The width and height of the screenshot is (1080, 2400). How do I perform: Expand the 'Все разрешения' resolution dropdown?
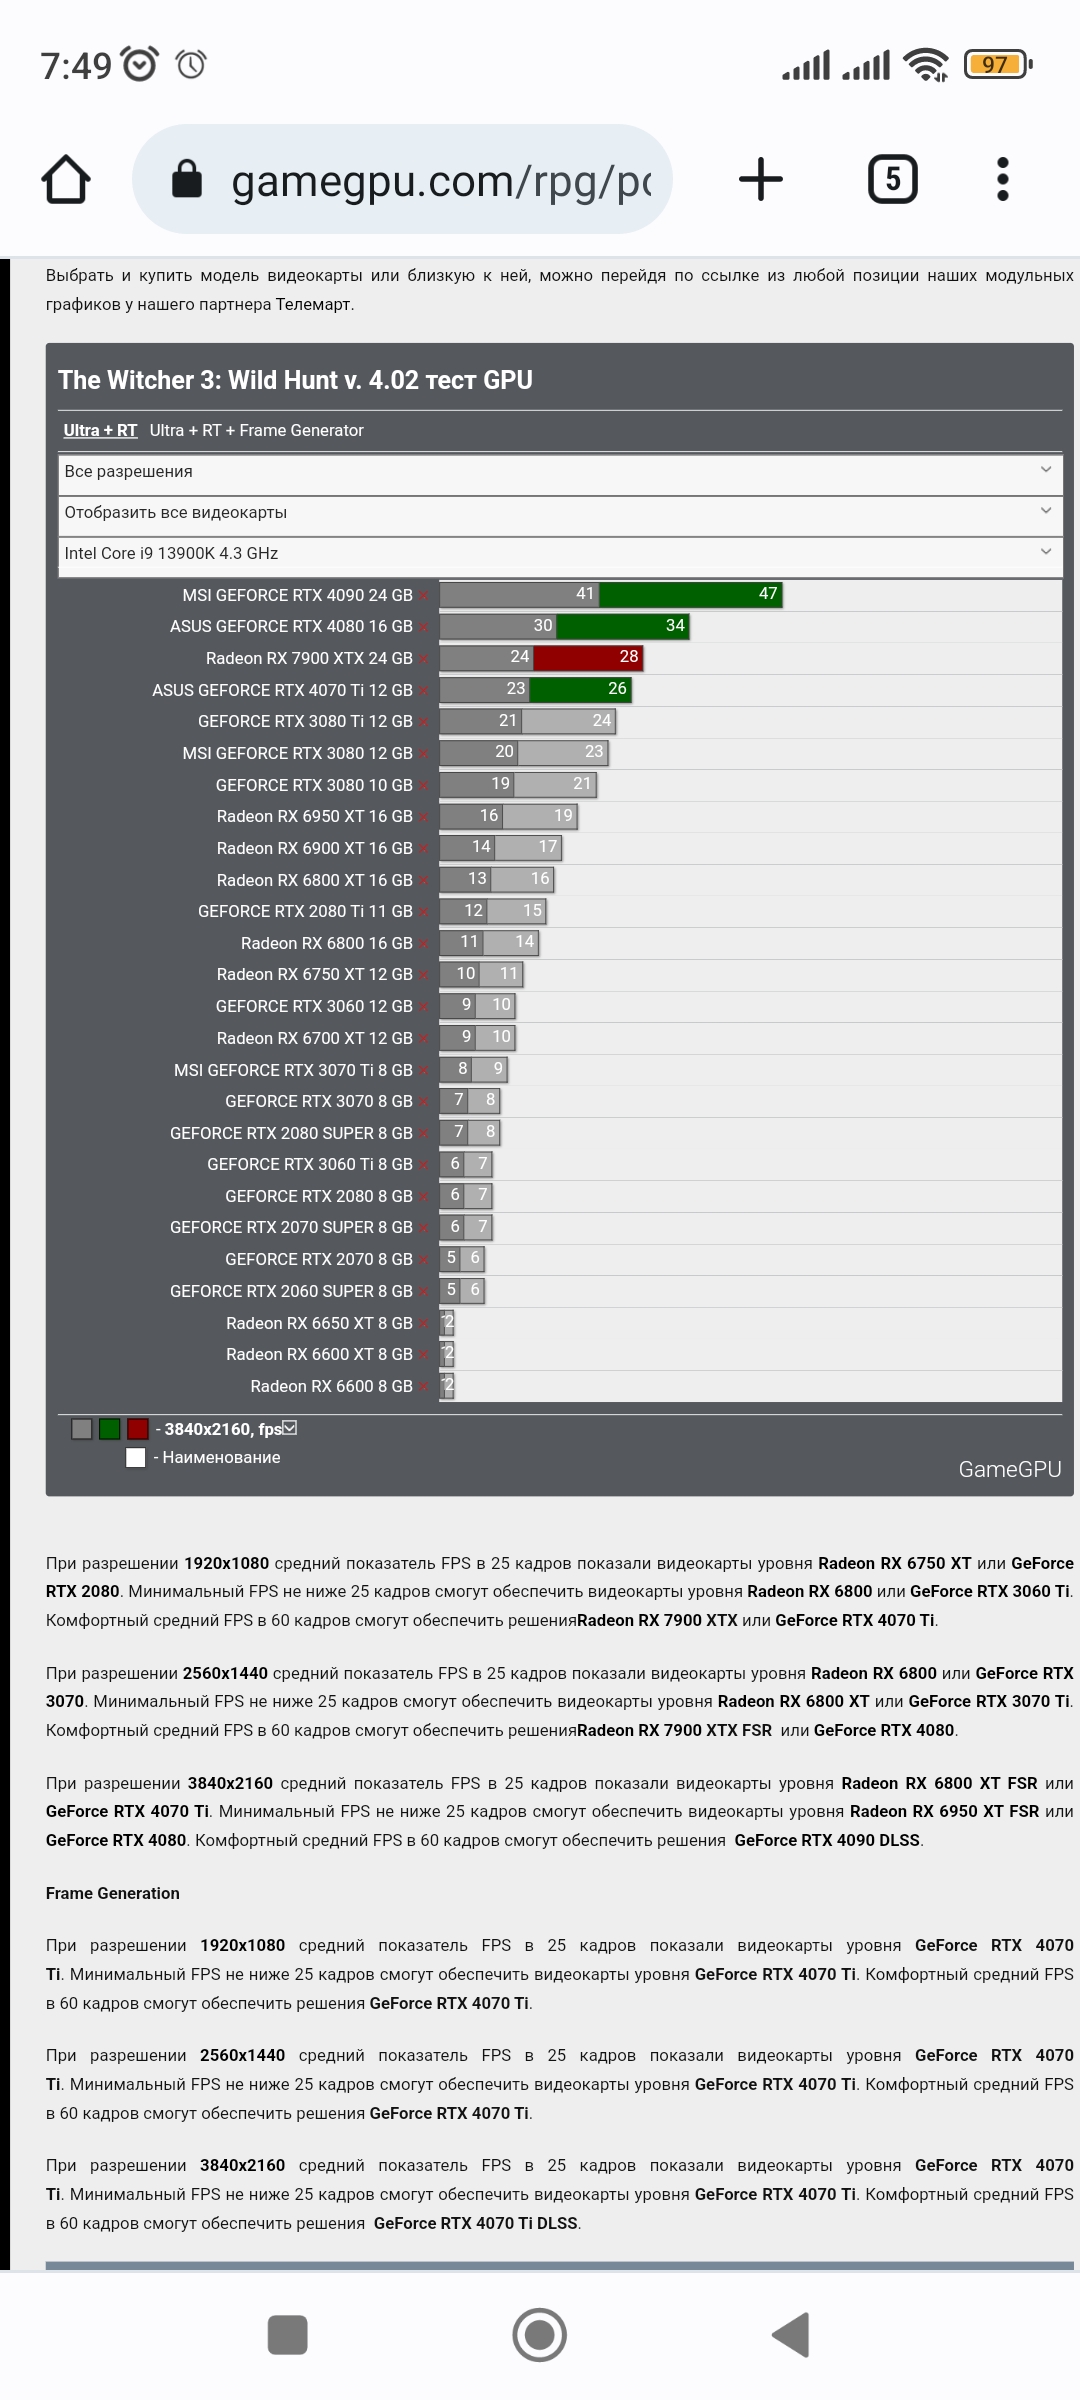click(x=559, y=471)
